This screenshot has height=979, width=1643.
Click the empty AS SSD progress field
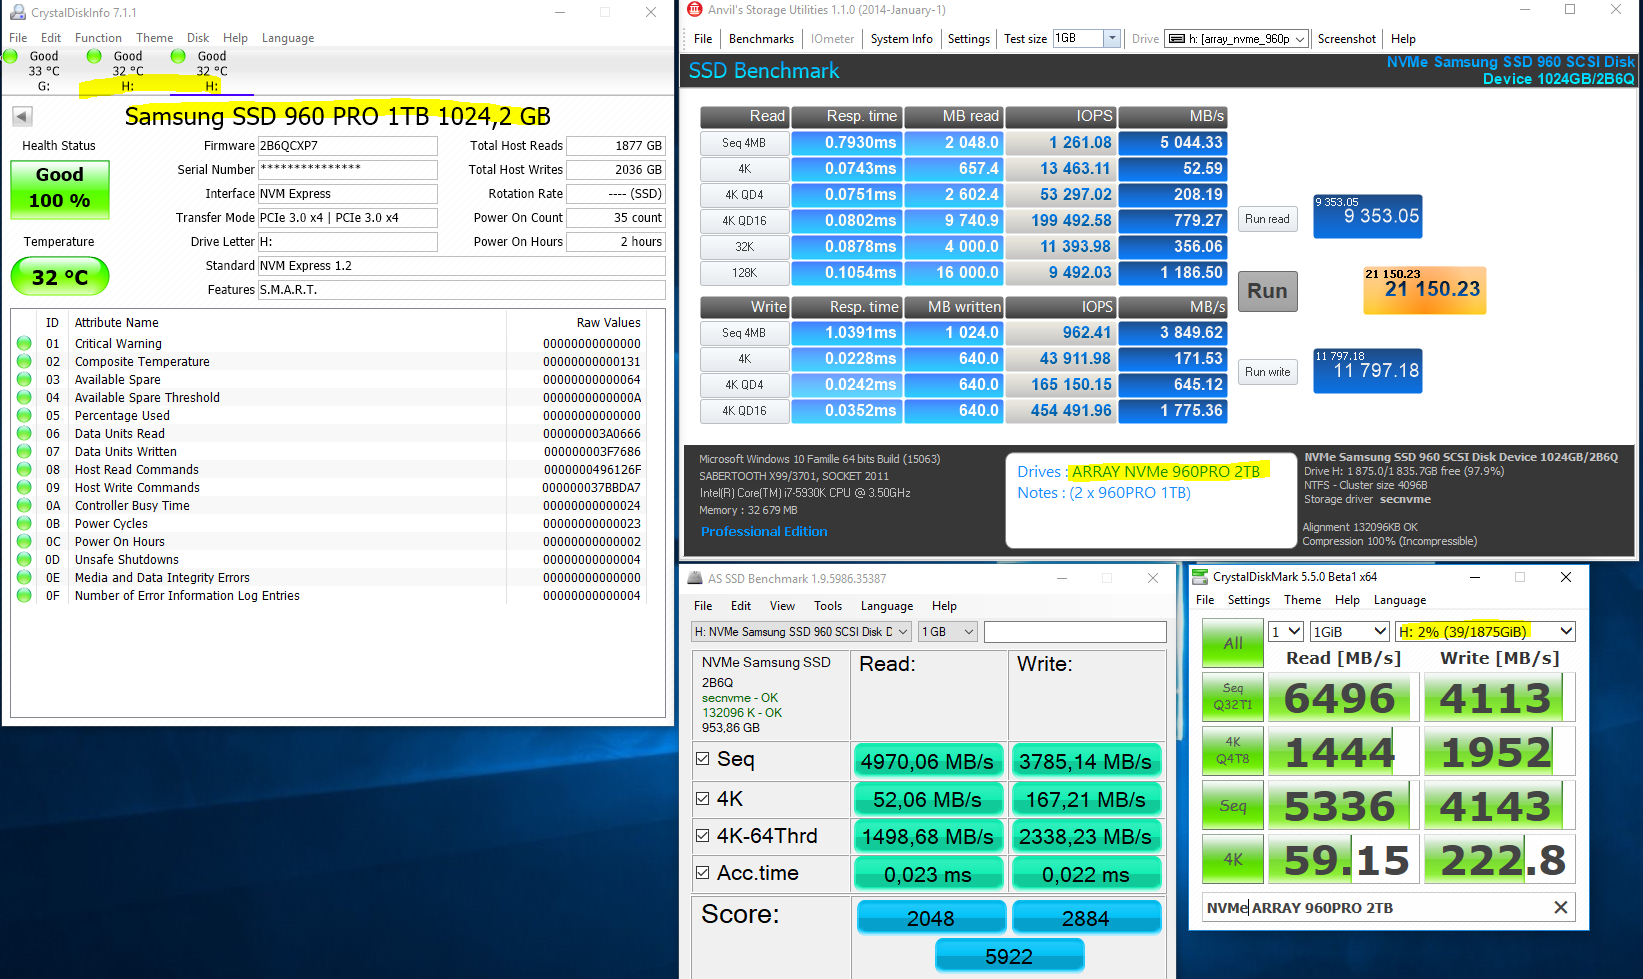point(1075,631)
